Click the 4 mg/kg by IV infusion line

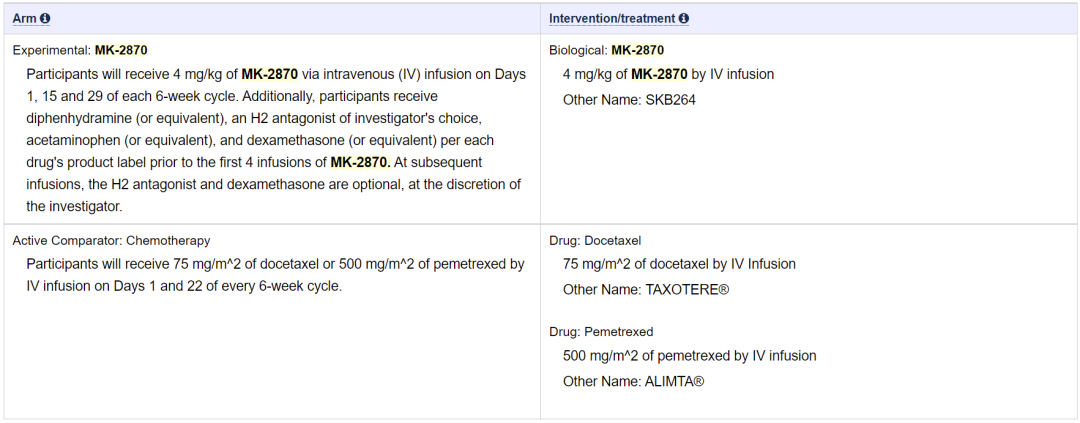tap(668, 75)
